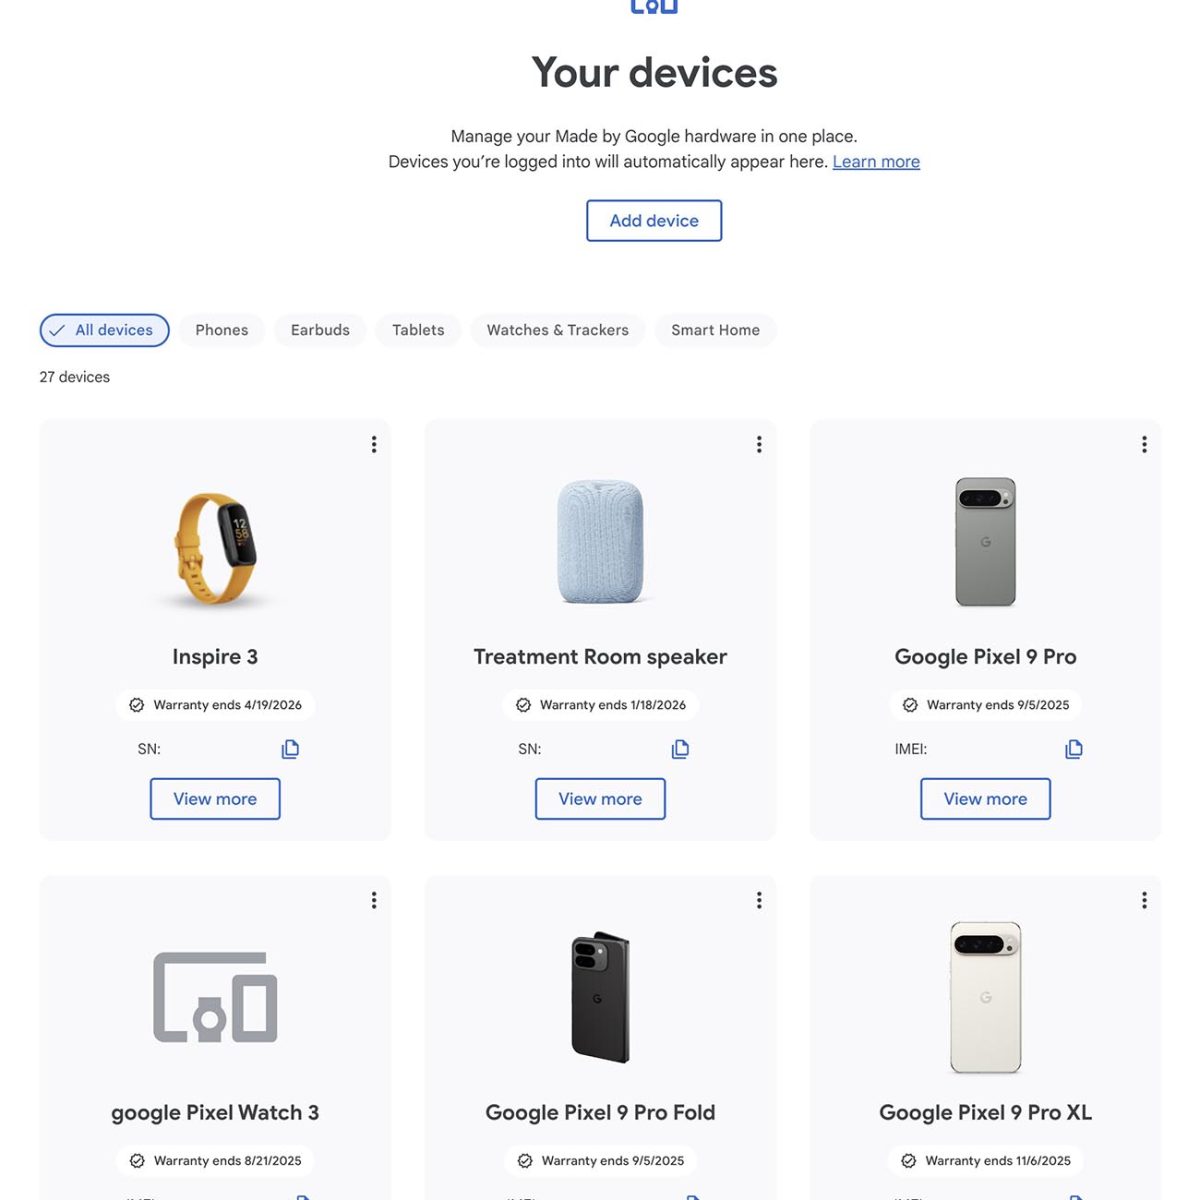Open google Pixel Watch 3 options menu

tap(374, 900)
